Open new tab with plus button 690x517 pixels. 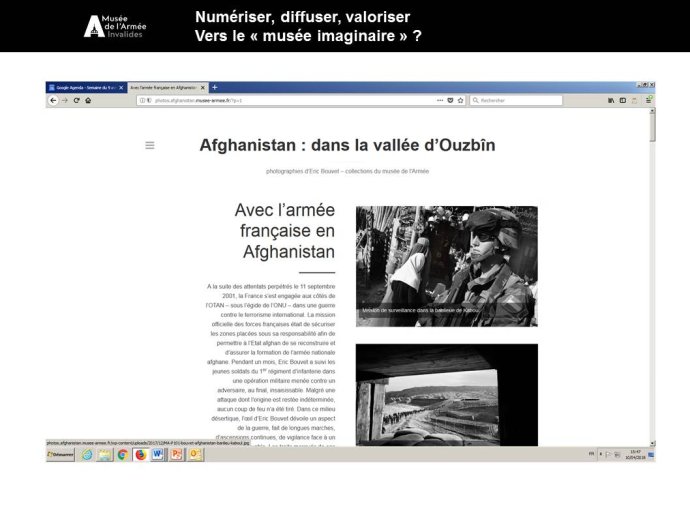coord(214,88)
